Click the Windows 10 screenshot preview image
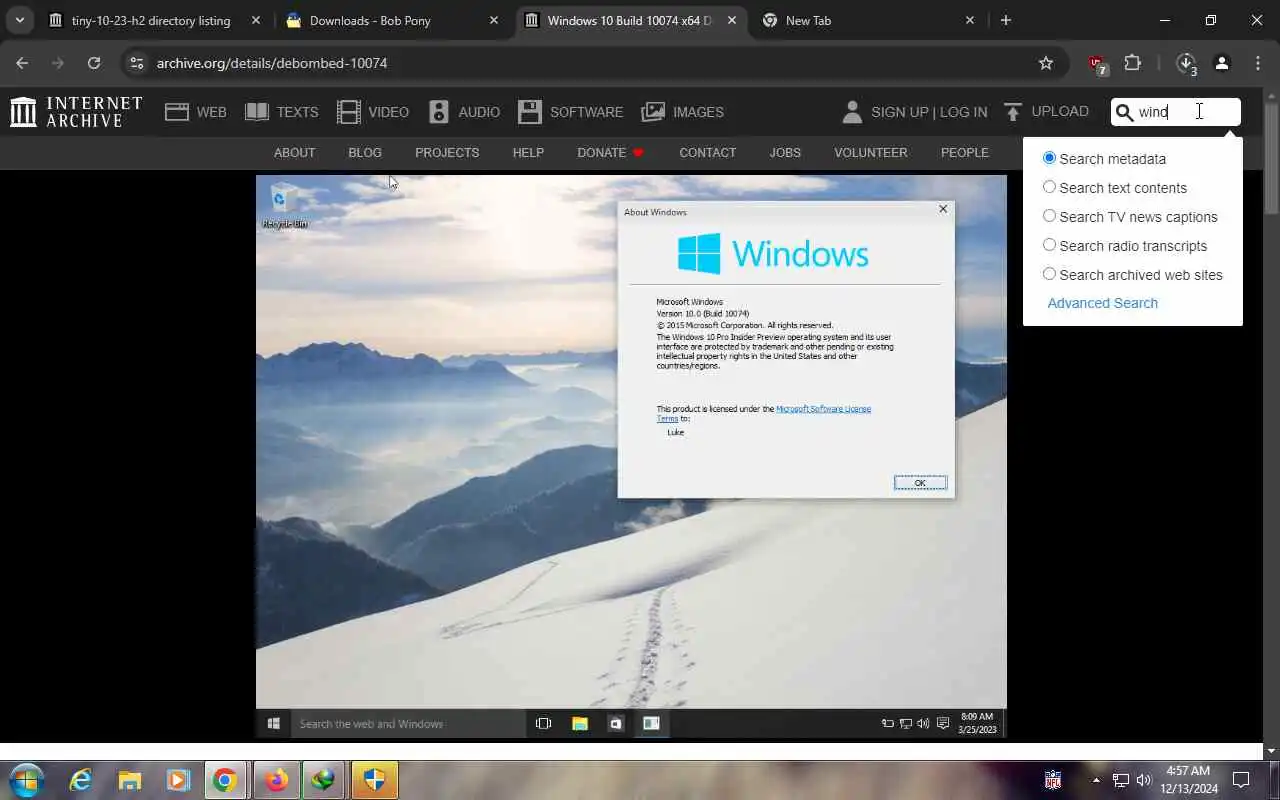This screenshot has width=1280, height=800. (631, 457)
